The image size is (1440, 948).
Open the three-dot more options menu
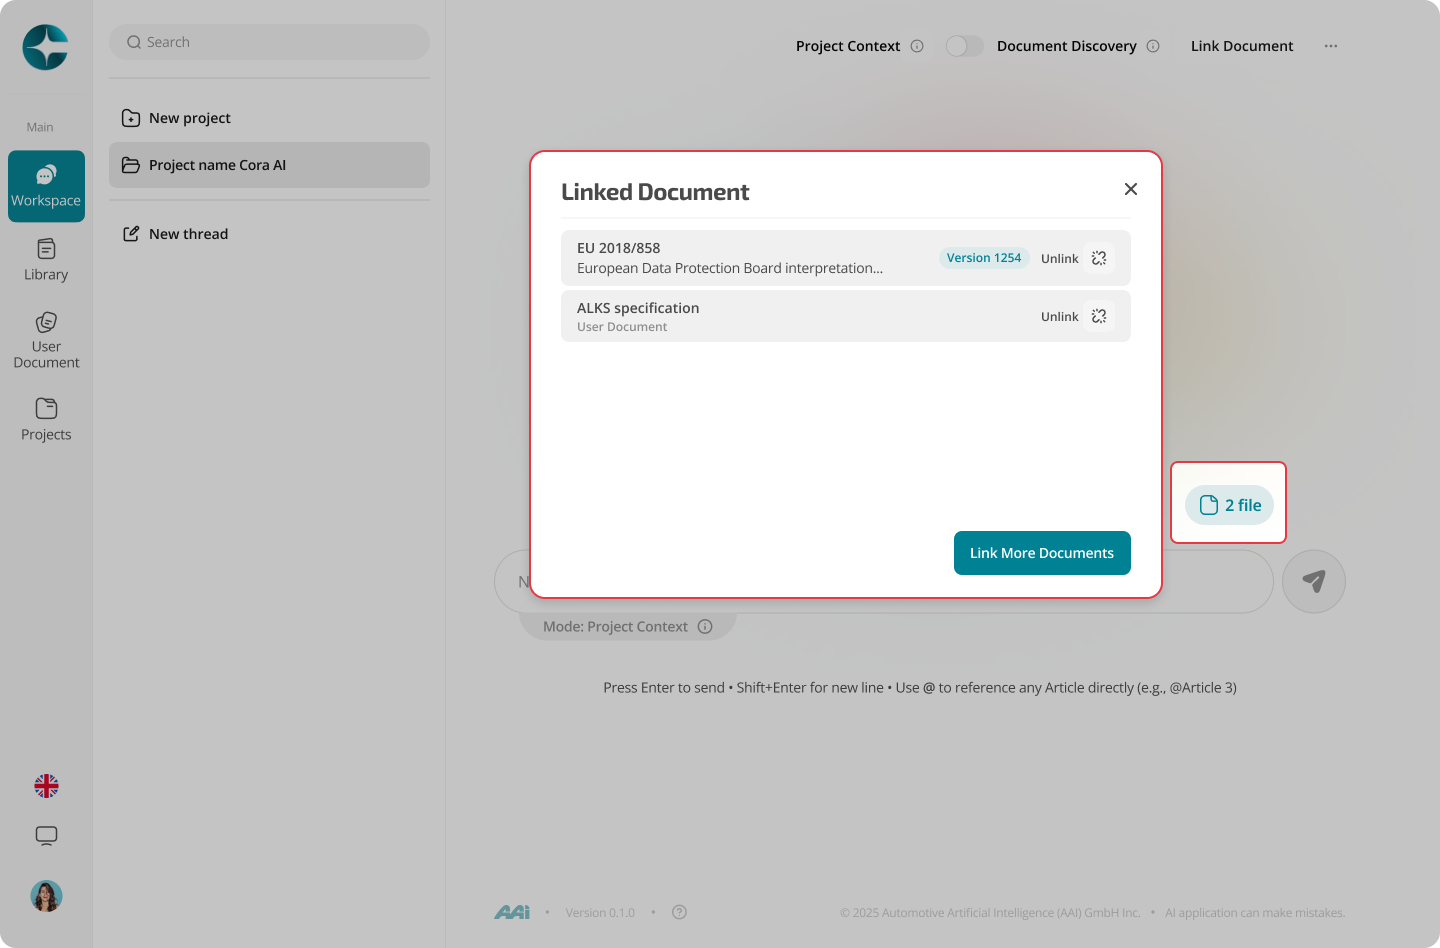(x=1331, y=46)
